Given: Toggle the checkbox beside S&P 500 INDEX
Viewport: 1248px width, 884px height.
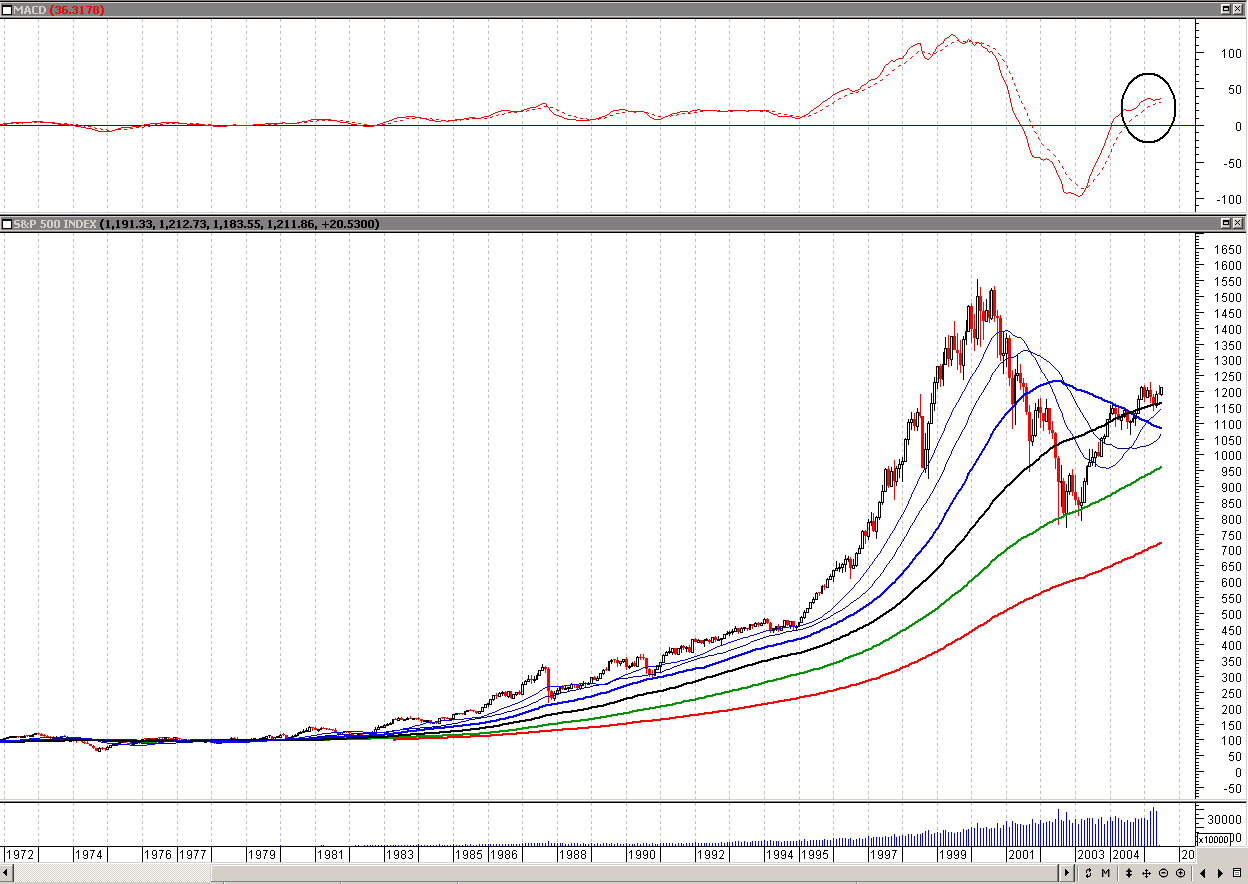Looking at the screenshot, I should pos(7,224).
